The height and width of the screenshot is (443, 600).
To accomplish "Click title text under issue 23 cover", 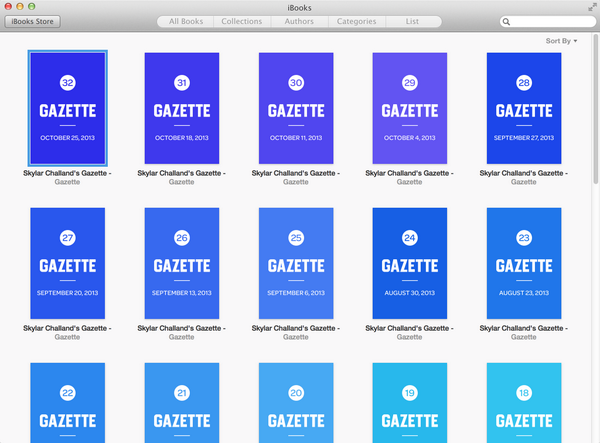I will coord(523,328).
